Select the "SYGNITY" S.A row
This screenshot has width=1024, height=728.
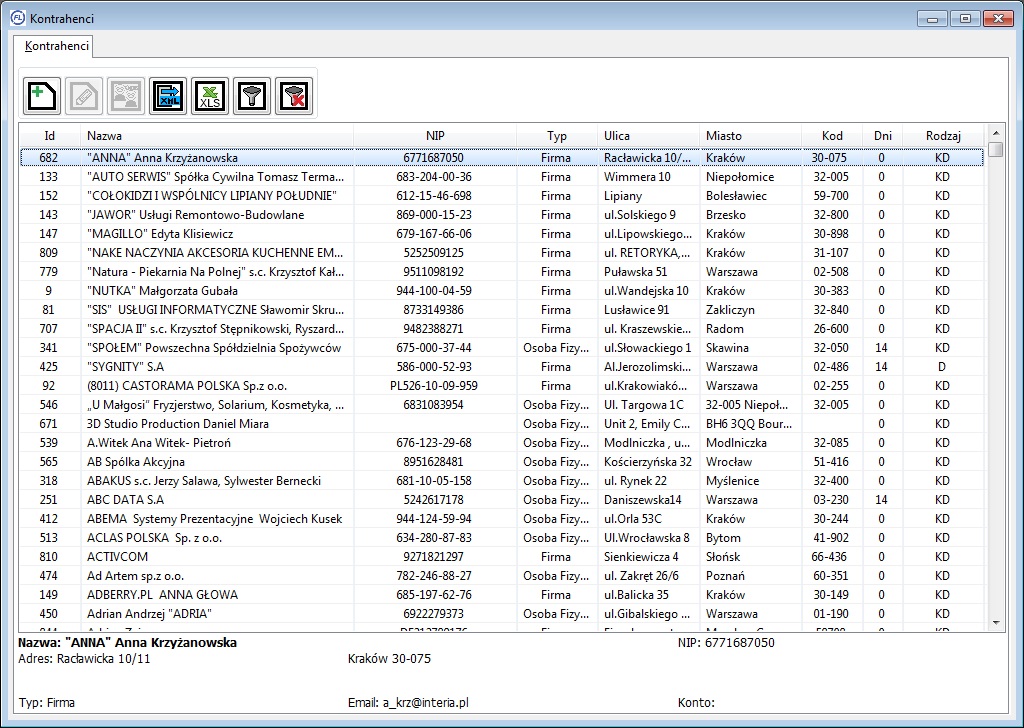[x=502, y=366]
